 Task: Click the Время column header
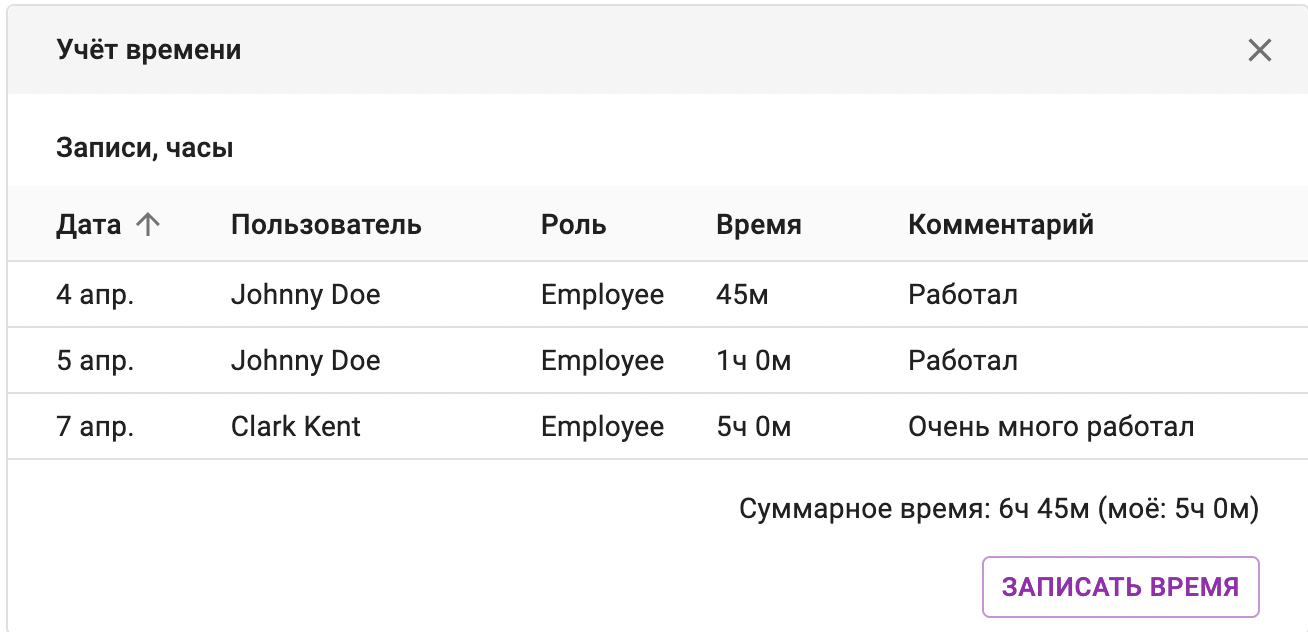click(x=759, y=224)
